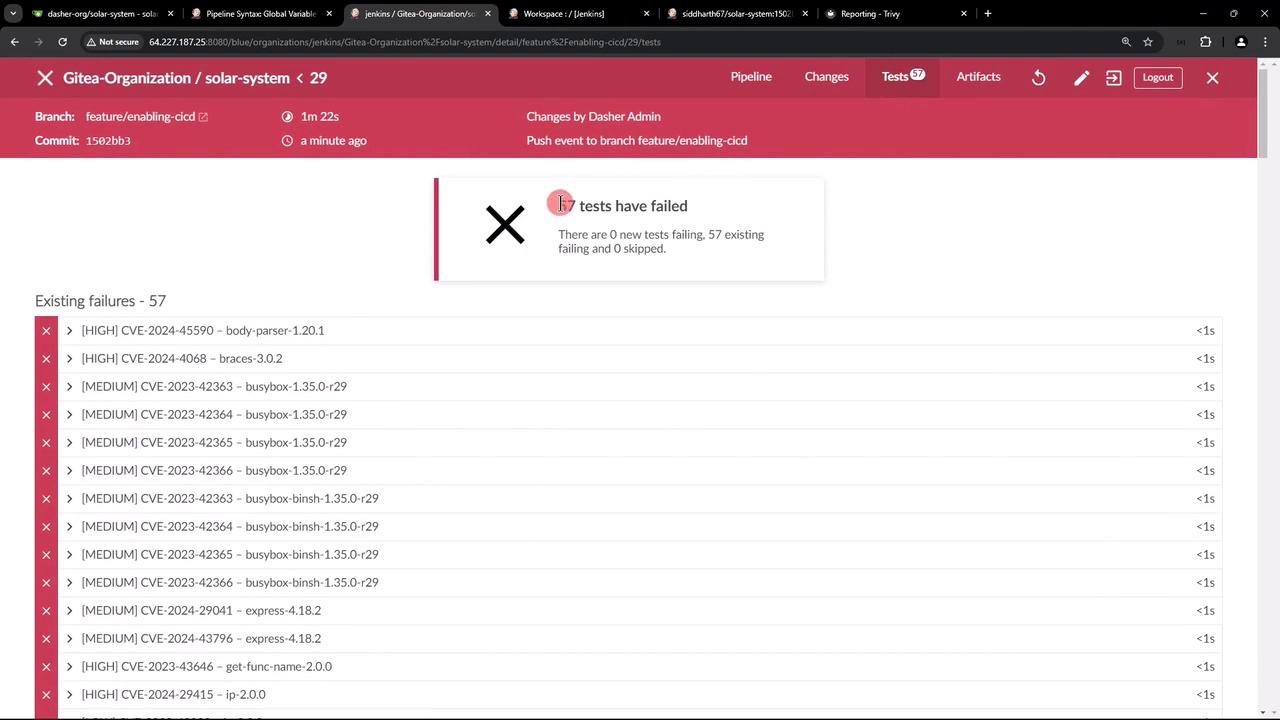
Task: Click row text CVE-2024-29041 express-4.18.2
Action: pos(201,610)
